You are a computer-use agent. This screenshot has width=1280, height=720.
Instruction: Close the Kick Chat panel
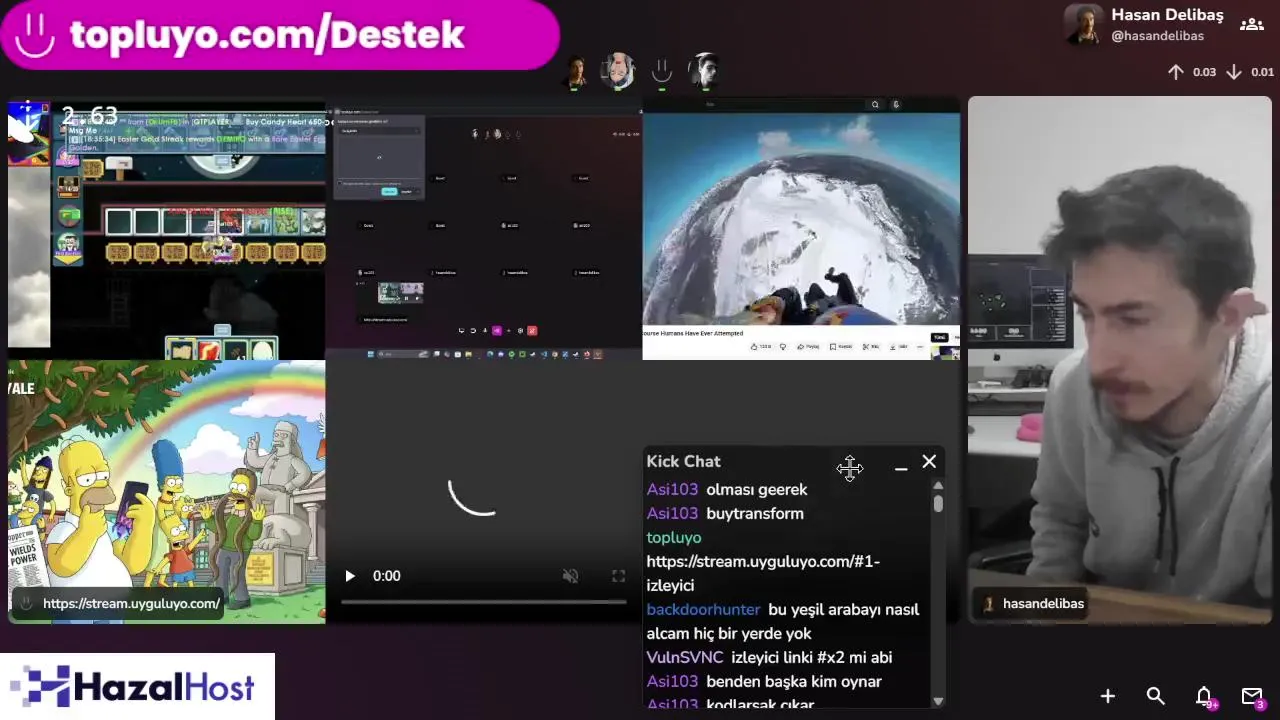pos(929,461)
